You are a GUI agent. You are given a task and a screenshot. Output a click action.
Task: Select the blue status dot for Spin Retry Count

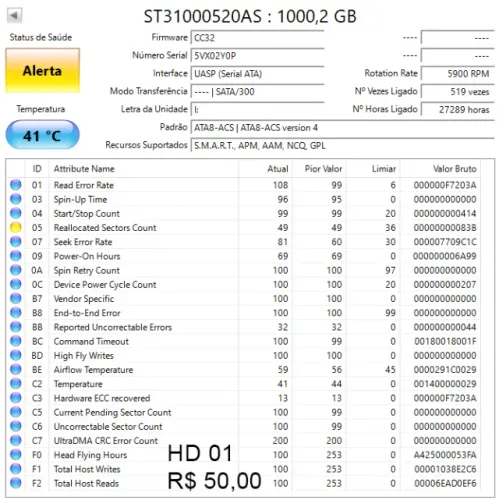coord(15,270)
